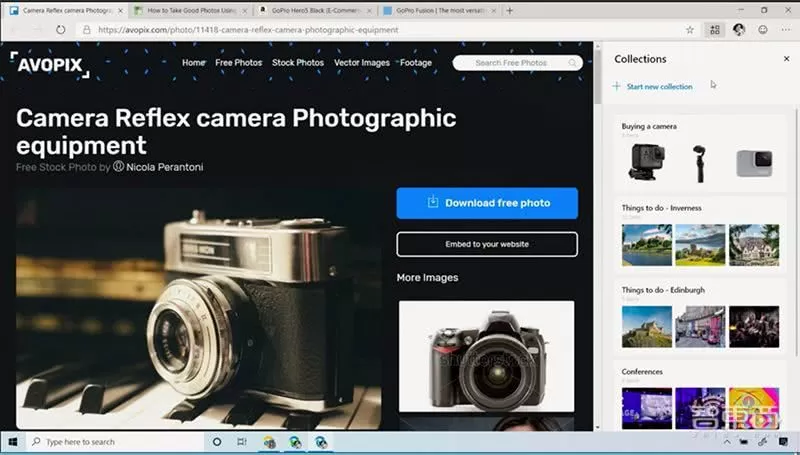Open the Vector Images menu item
This screenshot has height=455, width=800.
[361, 63]
